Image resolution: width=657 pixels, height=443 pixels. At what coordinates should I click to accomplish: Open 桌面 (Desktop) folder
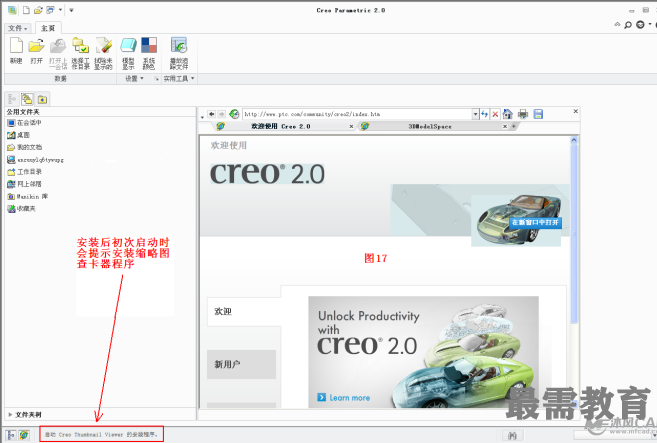(19, 135)
